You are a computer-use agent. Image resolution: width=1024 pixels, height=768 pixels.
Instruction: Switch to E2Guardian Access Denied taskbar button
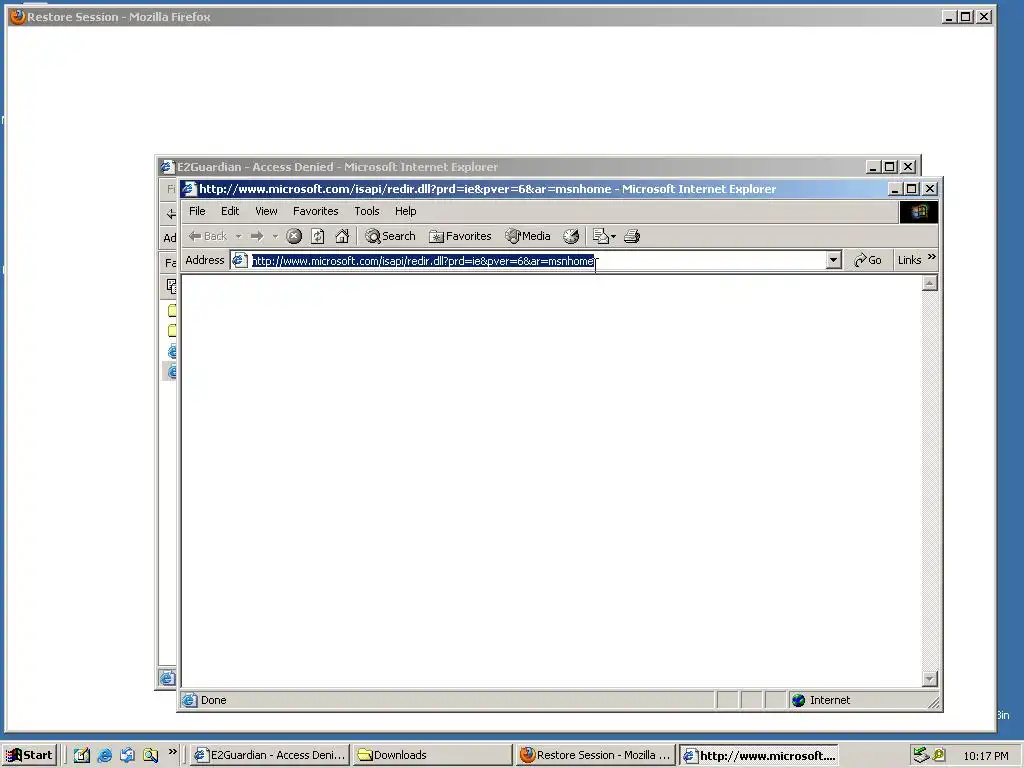point(270,755)
